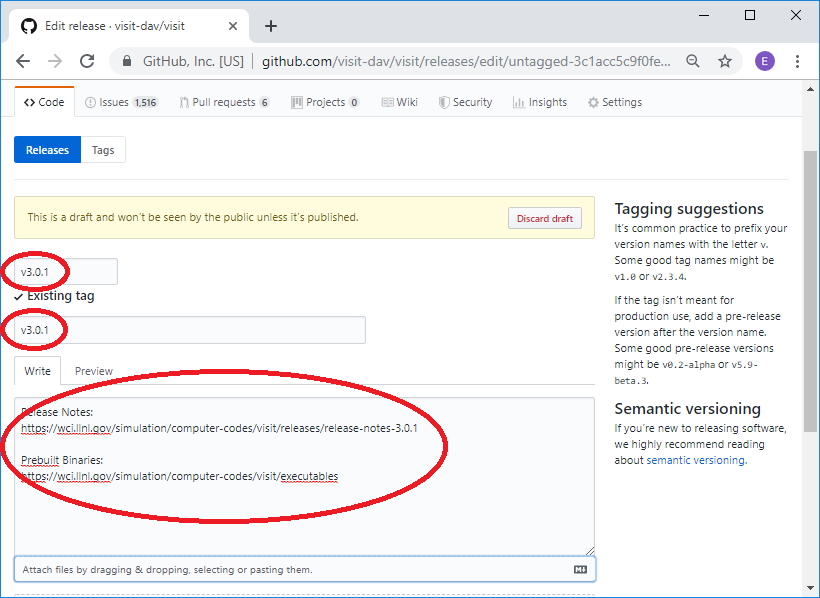
Task: Bookmark this page with the star icon
Action: [724, 61]
